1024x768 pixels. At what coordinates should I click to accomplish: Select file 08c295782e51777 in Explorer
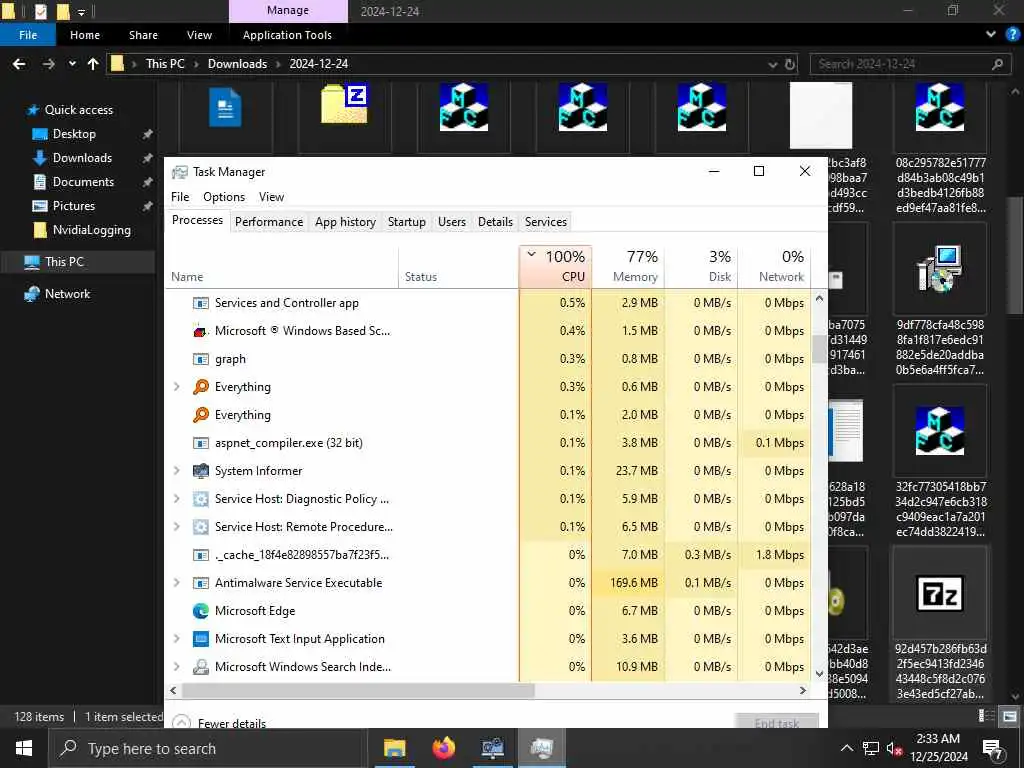click(940, 108)
